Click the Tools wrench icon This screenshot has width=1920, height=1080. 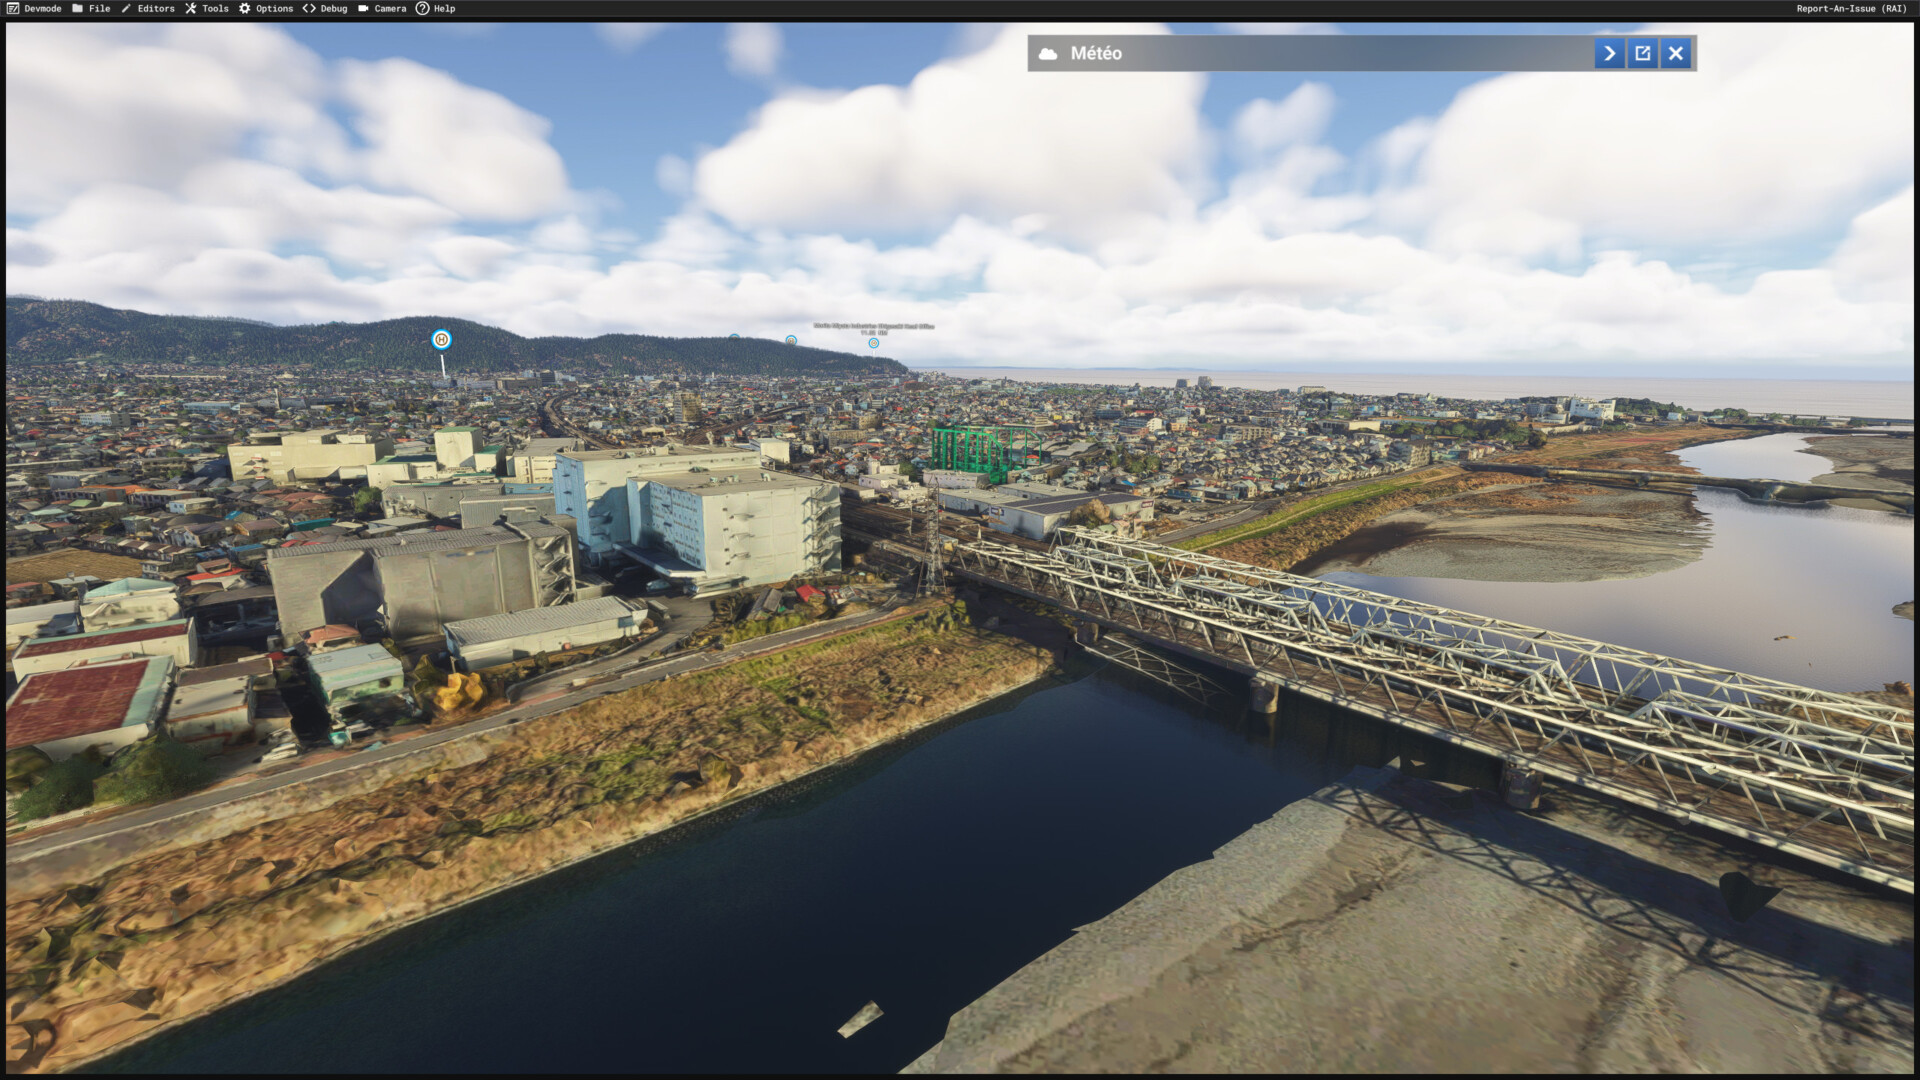tap(191, 8)
